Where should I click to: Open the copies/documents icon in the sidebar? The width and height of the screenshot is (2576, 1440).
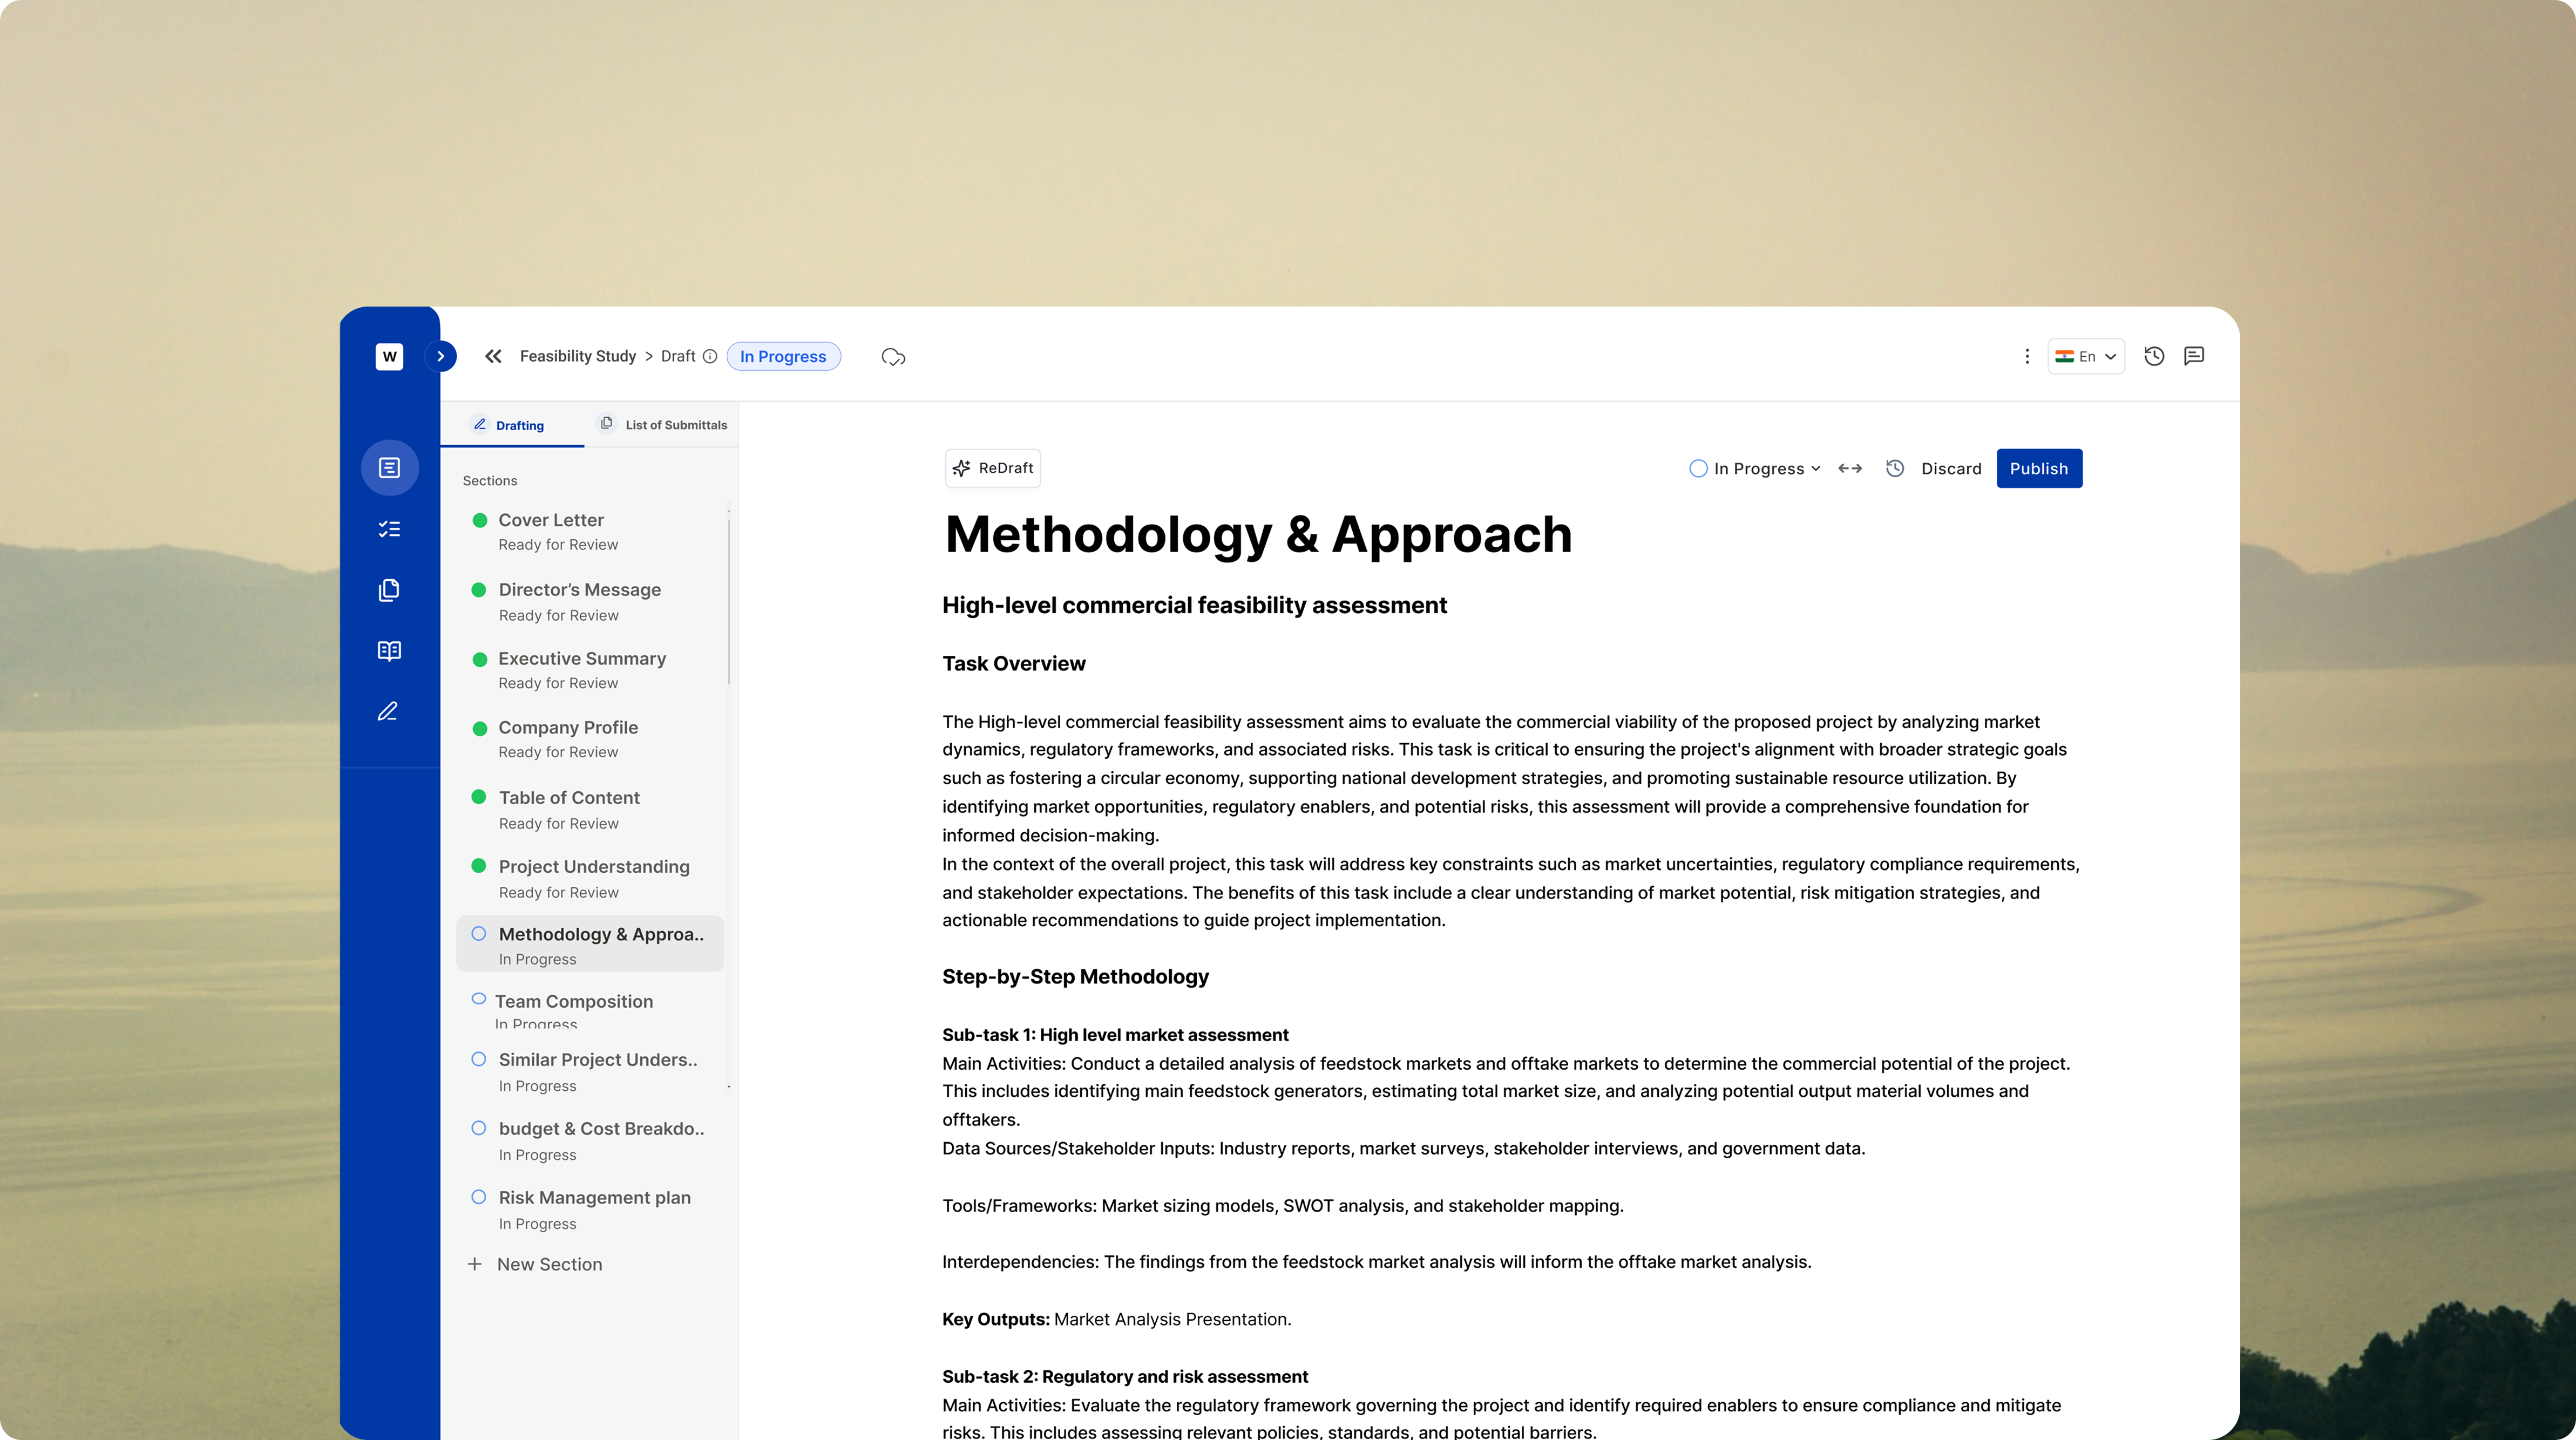tap(389, 589)
